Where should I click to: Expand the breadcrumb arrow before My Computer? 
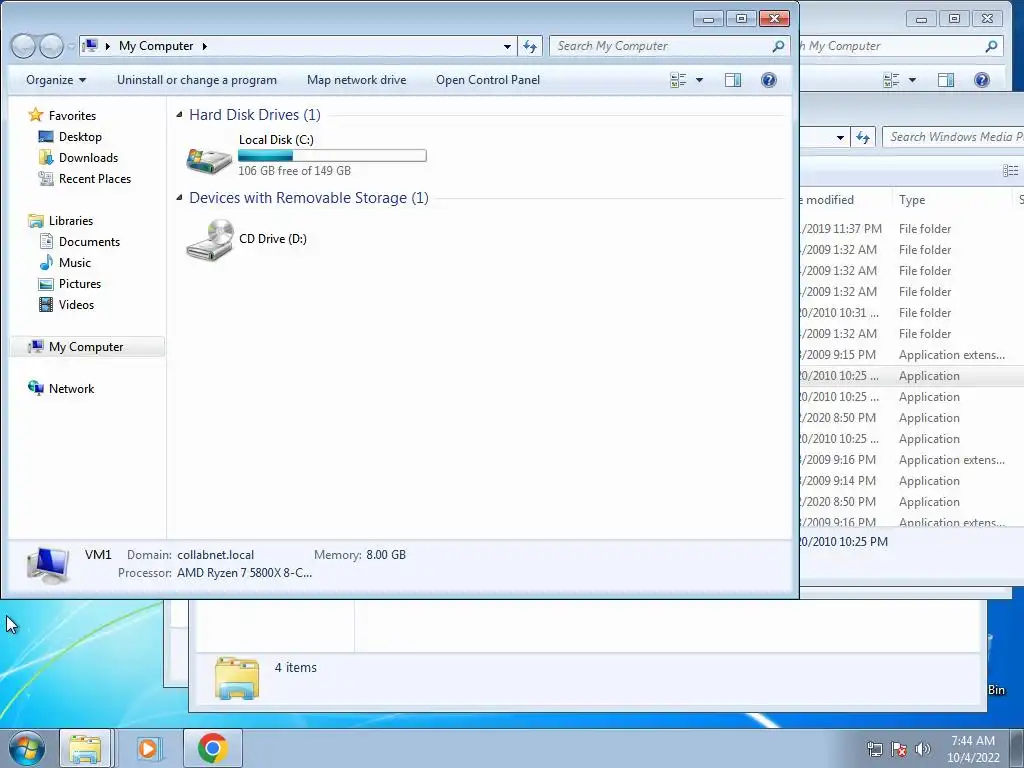tap(108, 46)
